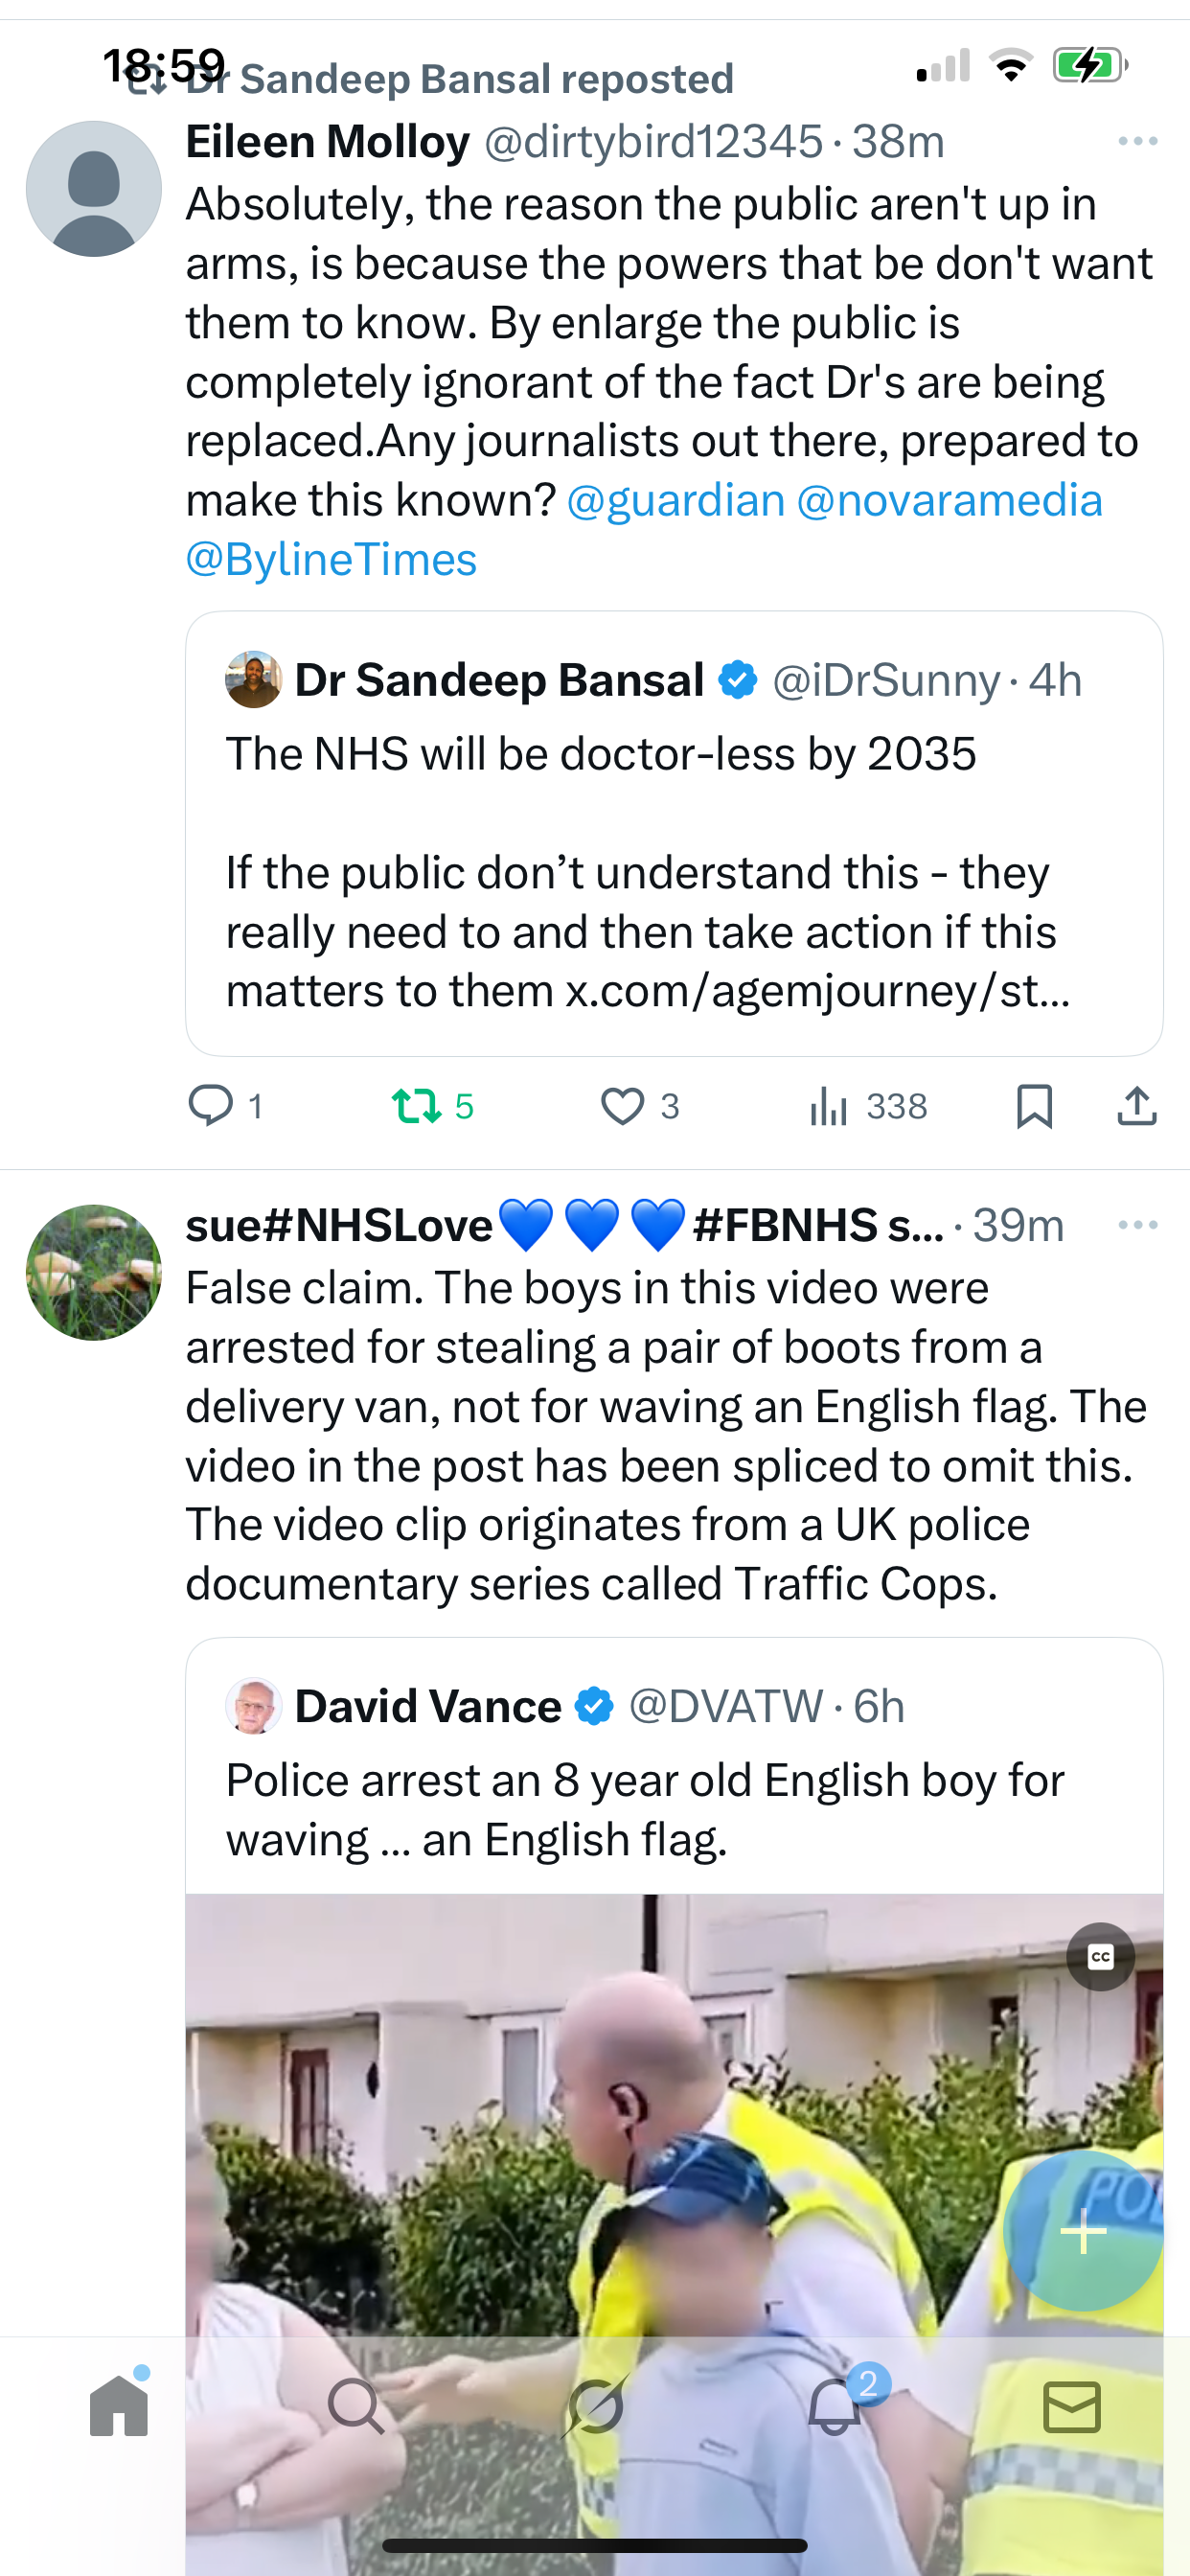This screenshot has height=2576, width=1190.
Task: Open more options on sue#NHSLove post
Action: tap(1137, 1225)
